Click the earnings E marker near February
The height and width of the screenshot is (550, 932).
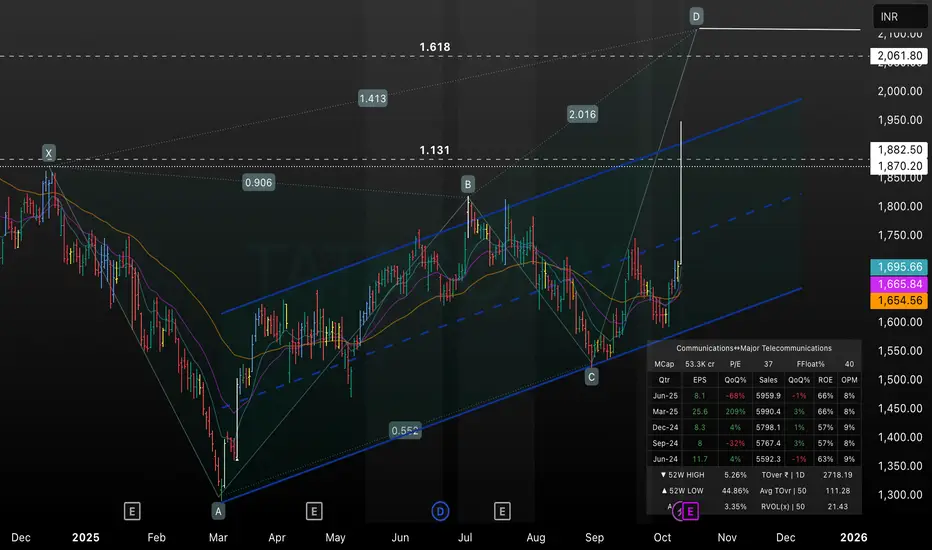click(x=132, y=511)
